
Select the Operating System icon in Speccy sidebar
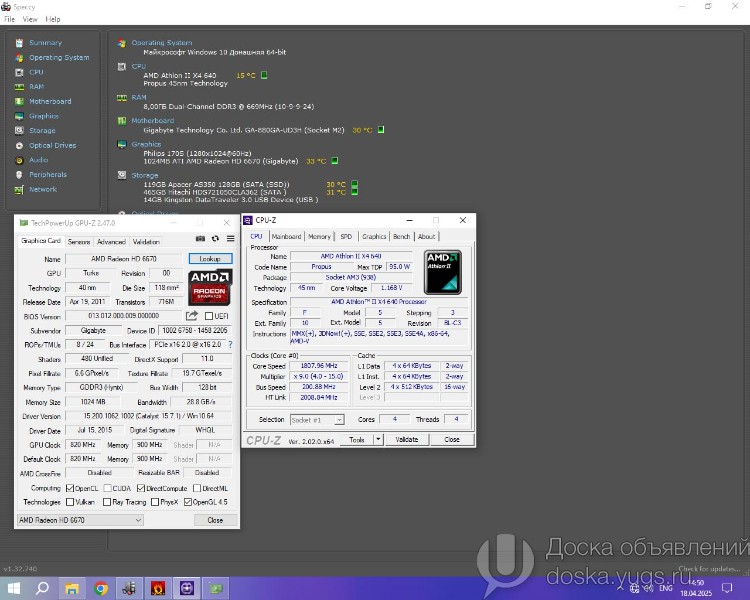click(x=19, y=57)
